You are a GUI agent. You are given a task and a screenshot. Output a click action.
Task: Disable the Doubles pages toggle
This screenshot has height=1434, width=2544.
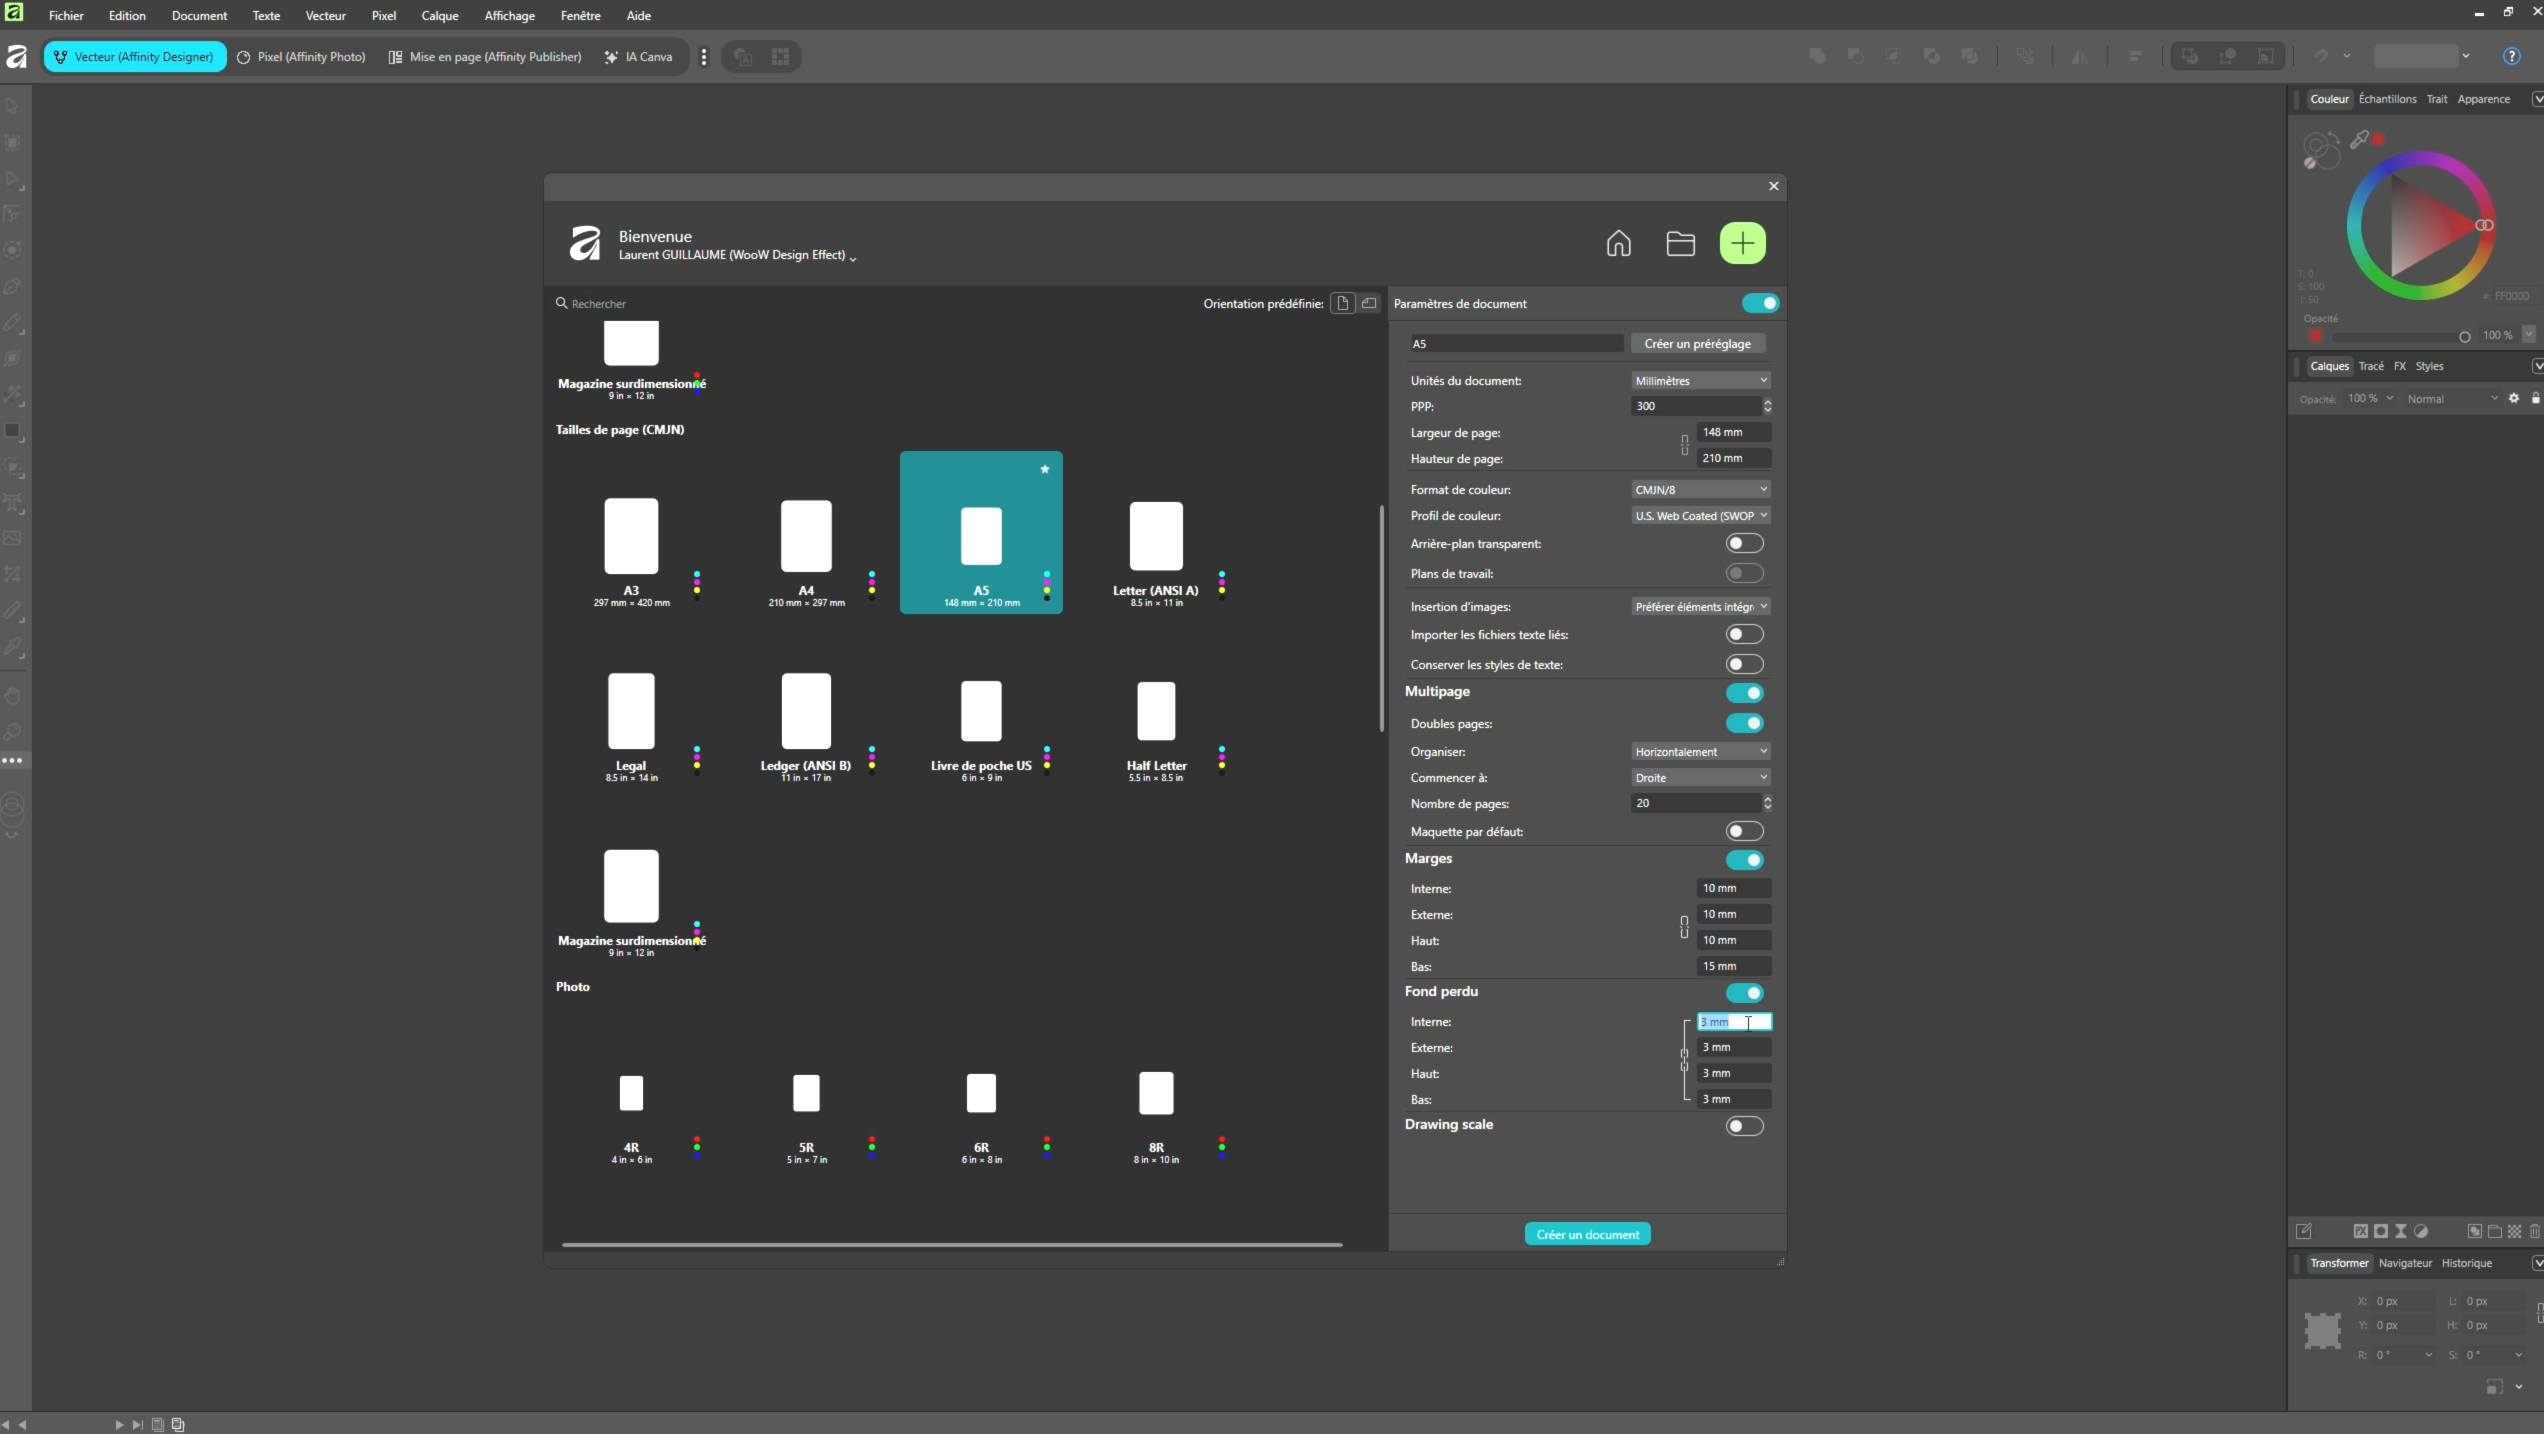pos(1744,723)
